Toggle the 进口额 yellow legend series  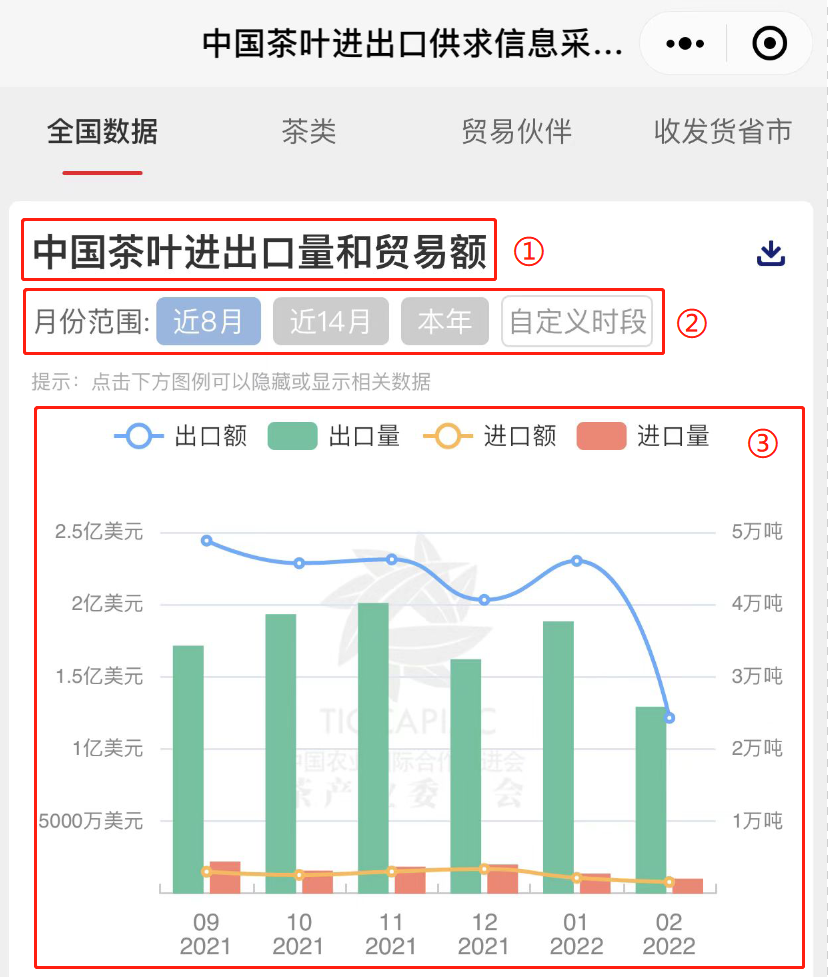(490, 436)
